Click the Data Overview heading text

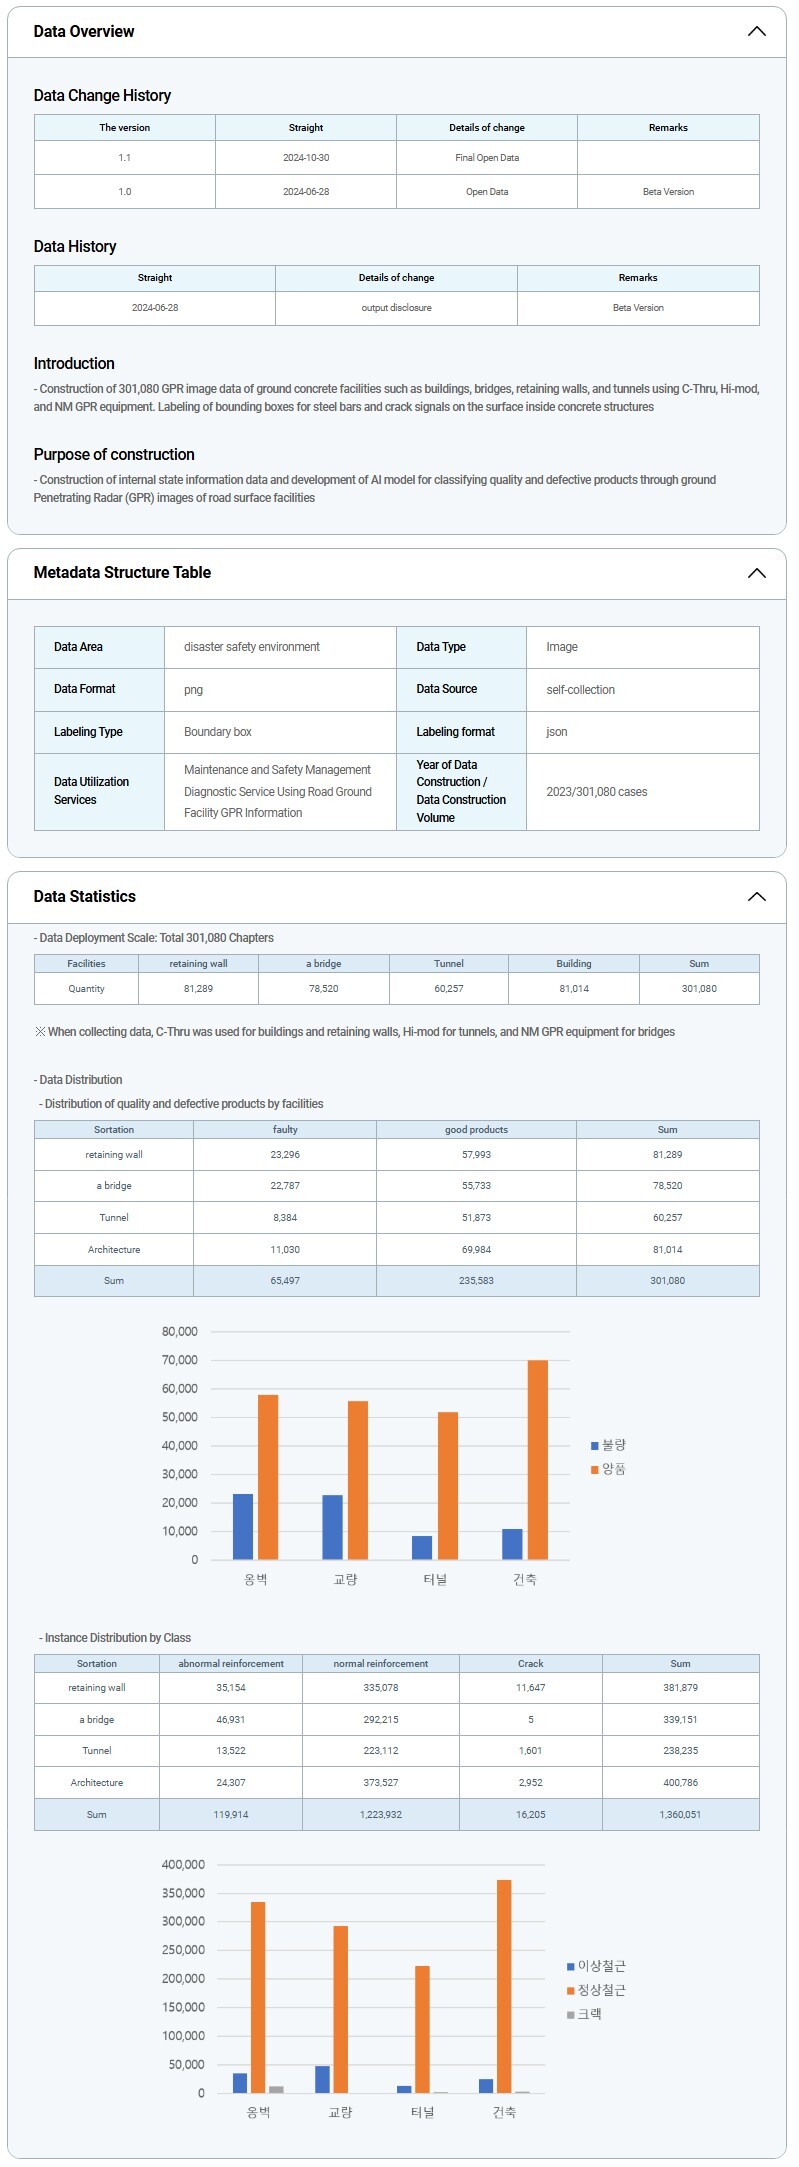pyautogui.click(x=84, y=32)
